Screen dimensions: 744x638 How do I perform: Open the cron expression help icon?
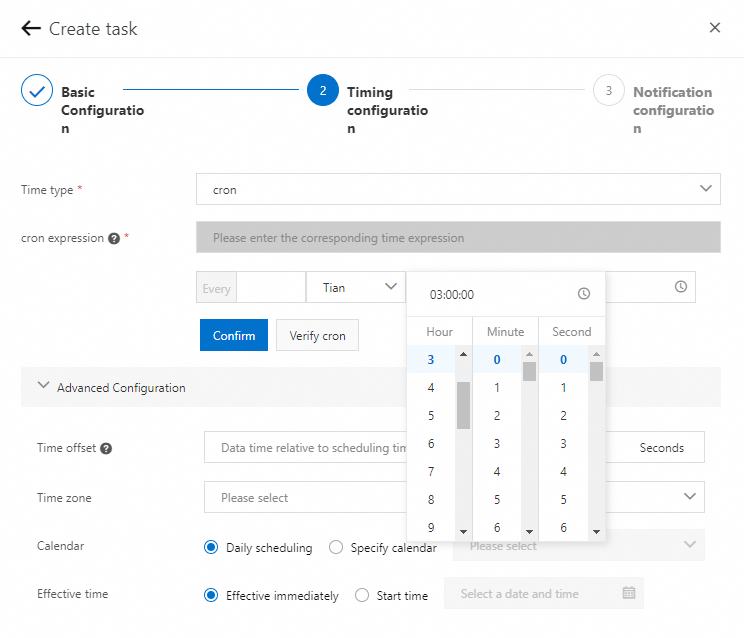pos(114,238)
